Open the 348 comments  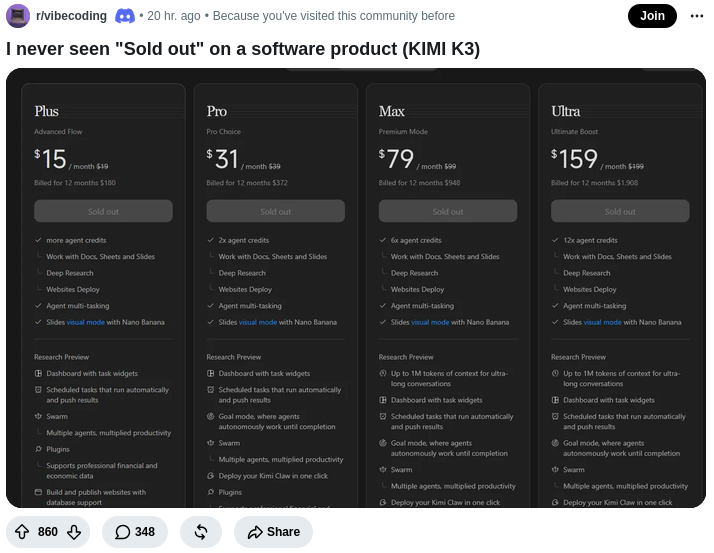(135, 532)
